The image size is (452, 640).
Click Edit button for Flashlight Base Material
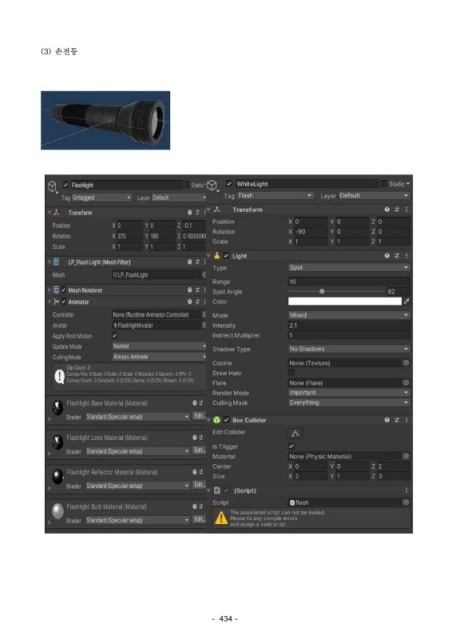[199, 416]
